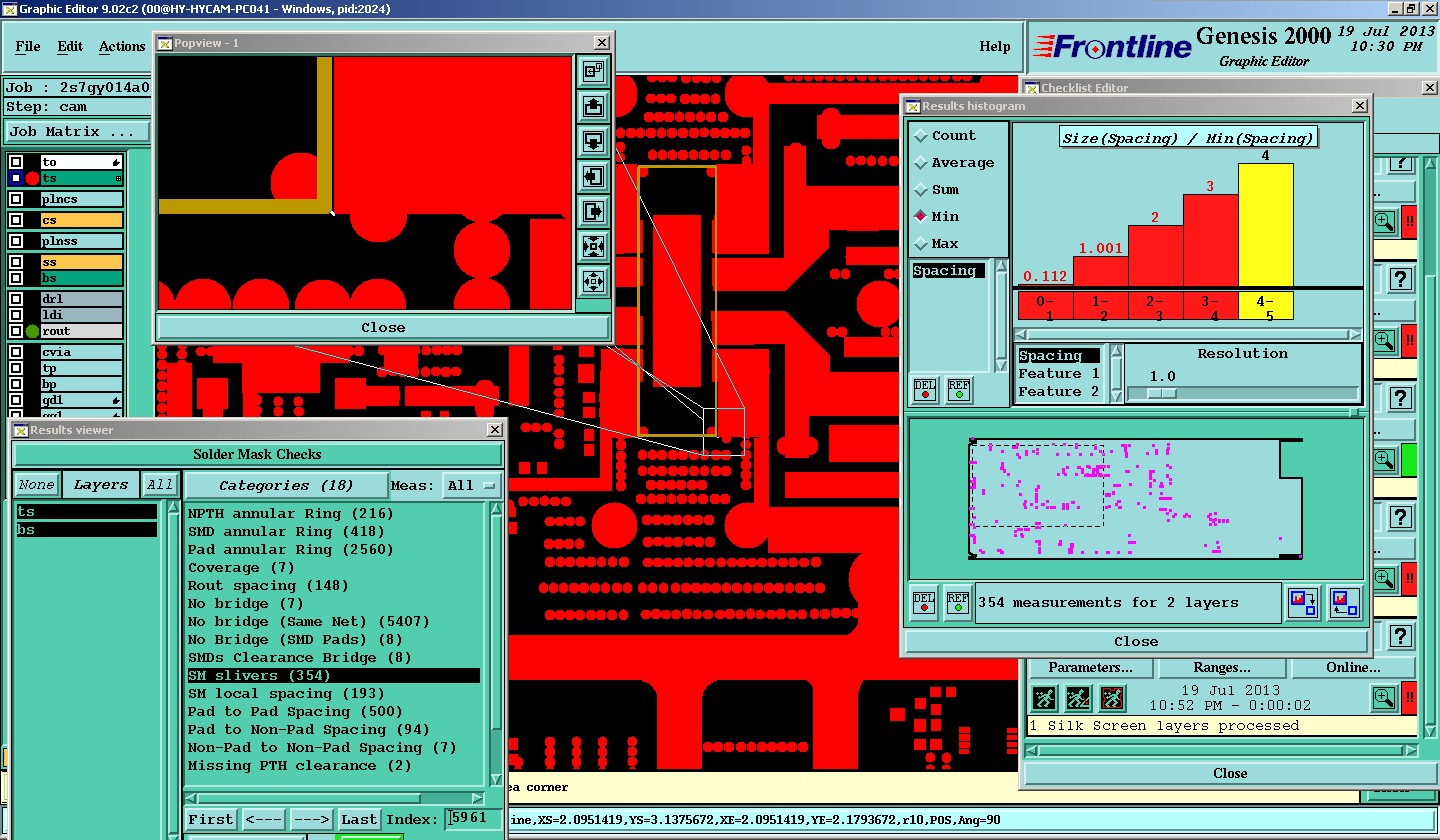Screen dimensions: 1440x840
Task: Close the Popview window with Close button
Action: 383,327
